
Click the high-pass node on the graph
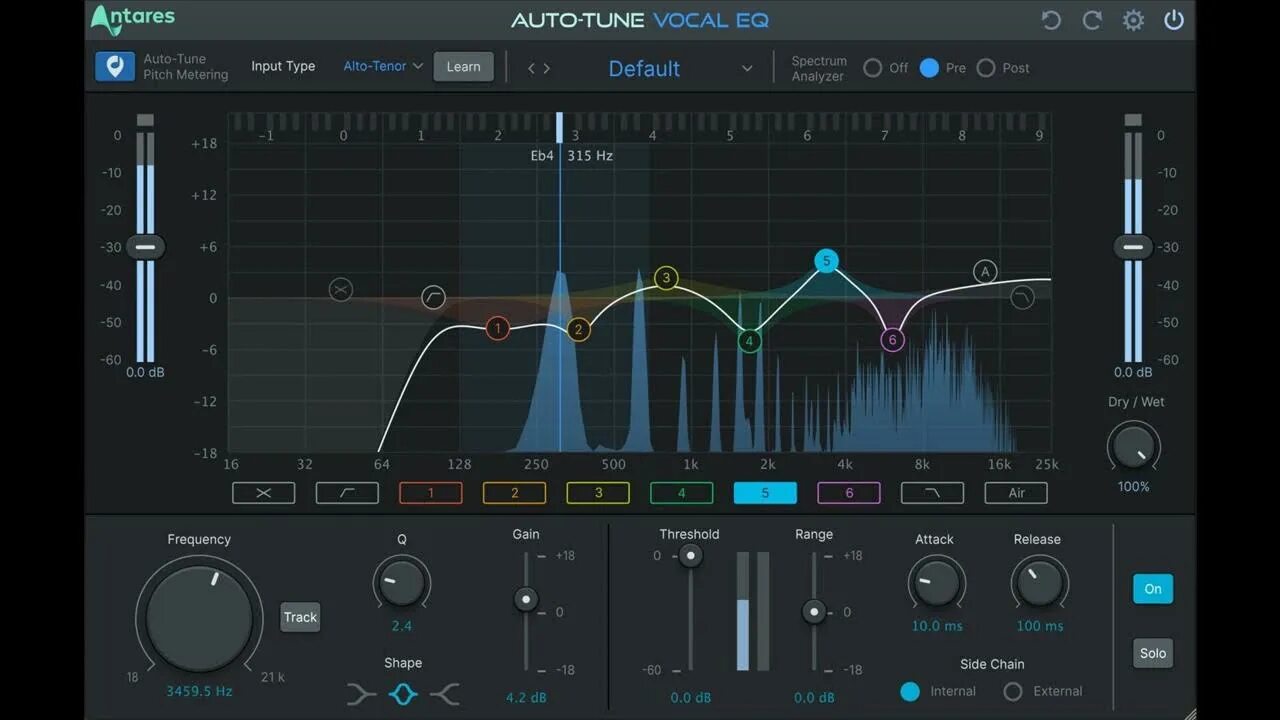pyautogui.click(x=433, y=297)
